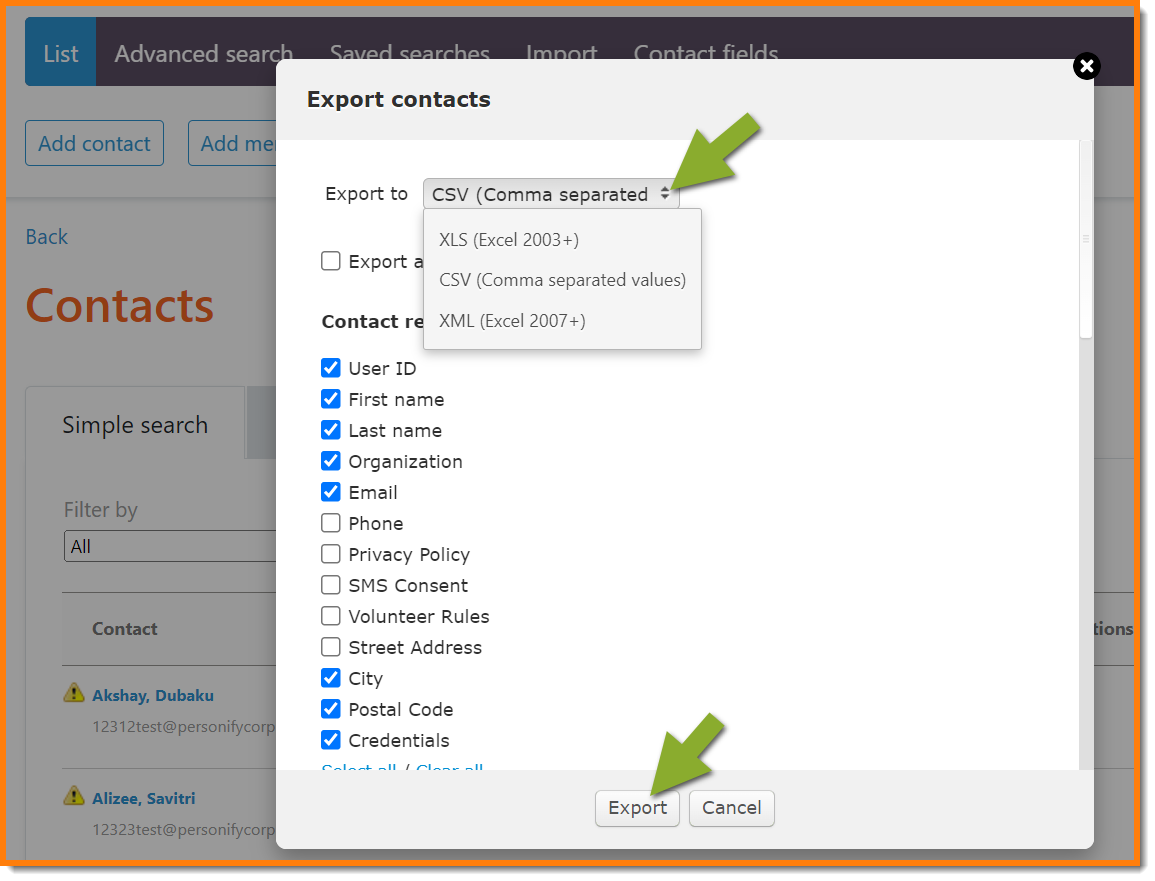
Task: Click warning icon beside Akshay, Dubaku
Action: 74,692
